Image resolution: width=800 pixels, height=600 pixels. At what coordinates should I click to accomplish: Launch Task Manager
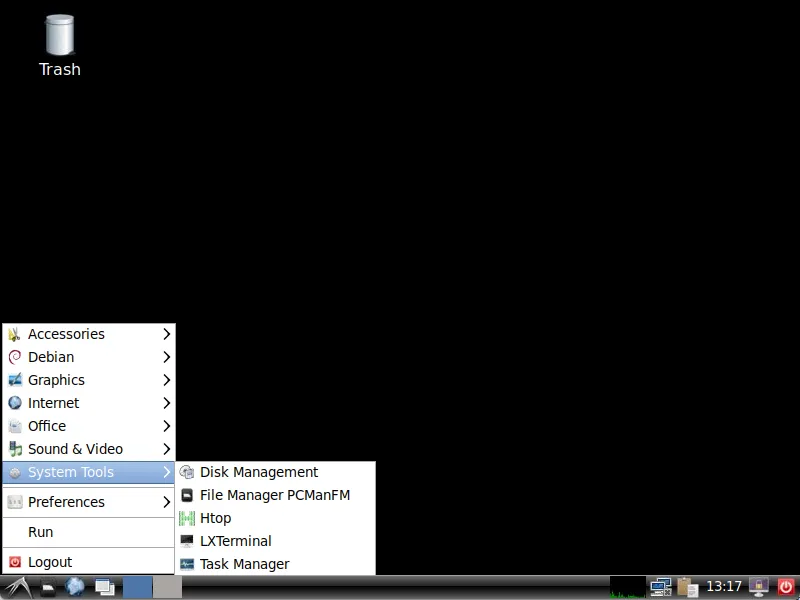(x=276, y=564)
